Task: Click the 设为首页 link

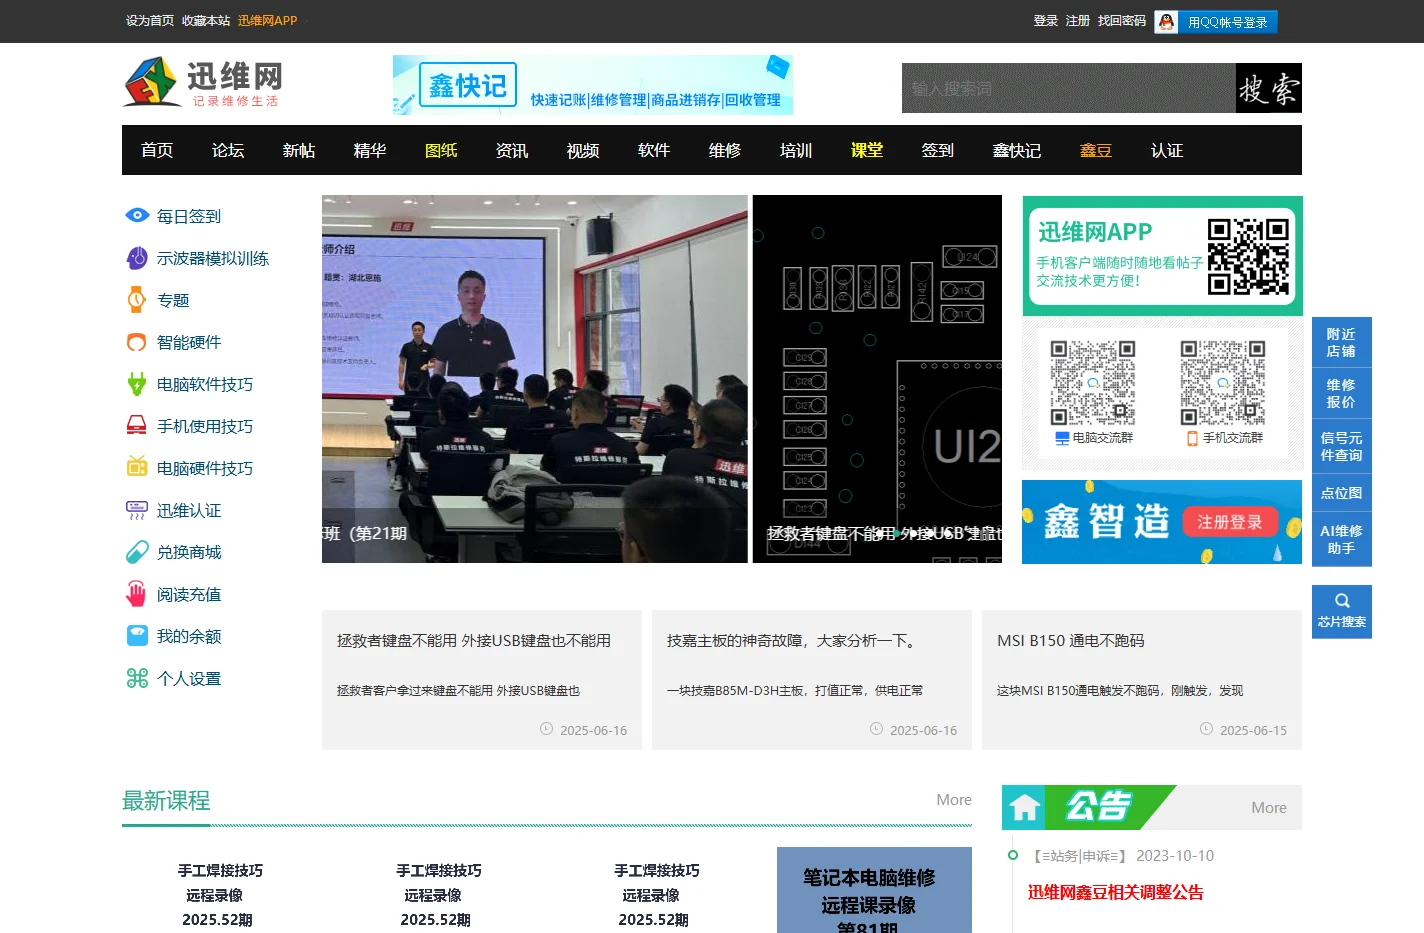Action: [x=150, y=20]
